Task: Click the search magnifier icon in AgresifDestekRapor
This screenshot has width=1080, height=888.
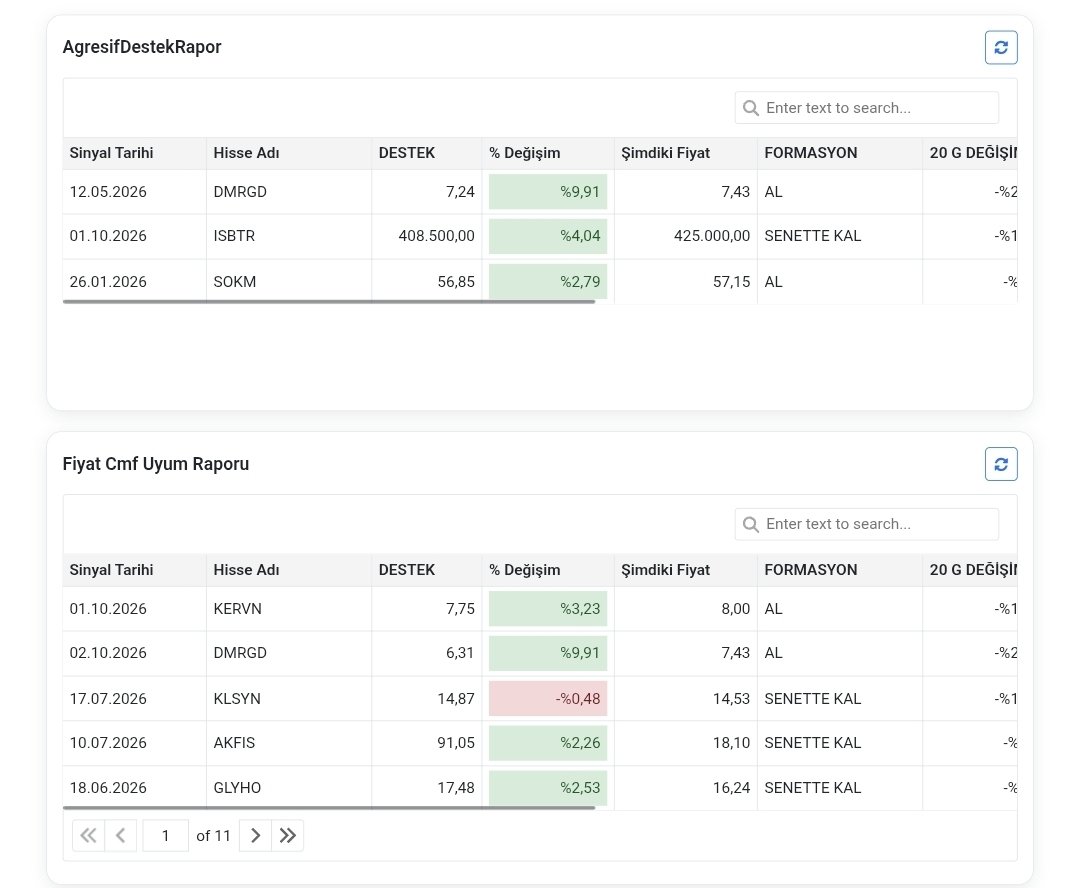Action: tap(751, 108)
